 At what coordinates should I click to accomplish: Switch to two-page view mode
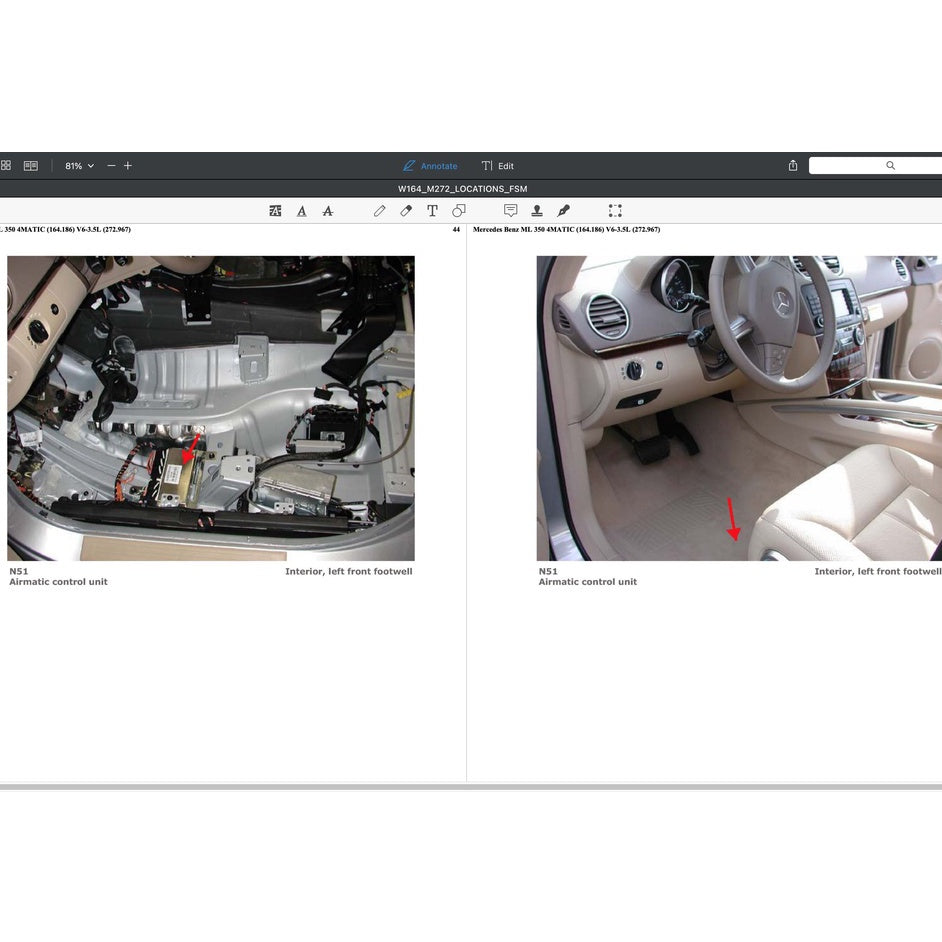(30, 165)
